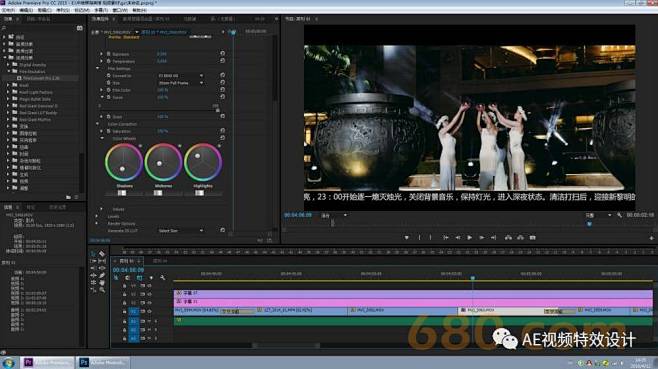Step forward one frame in Program monitor
Image resolution: width=658 pixels, height=369 pixels.
point(482,238)
